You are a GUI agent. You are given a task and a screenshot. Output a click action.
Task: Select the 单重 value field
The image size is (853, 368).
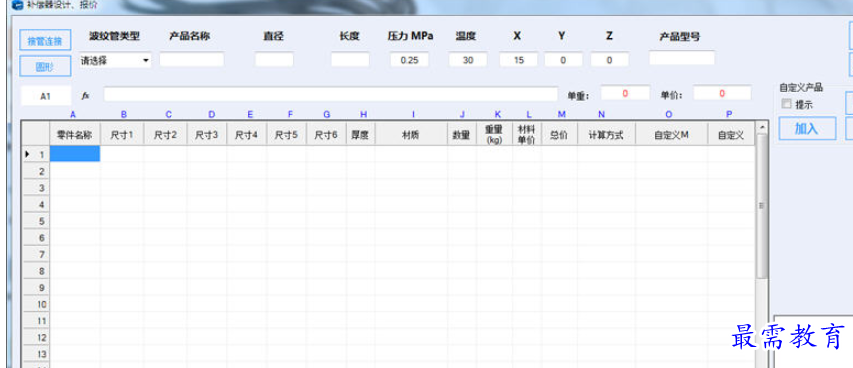(x=625, y=93)
